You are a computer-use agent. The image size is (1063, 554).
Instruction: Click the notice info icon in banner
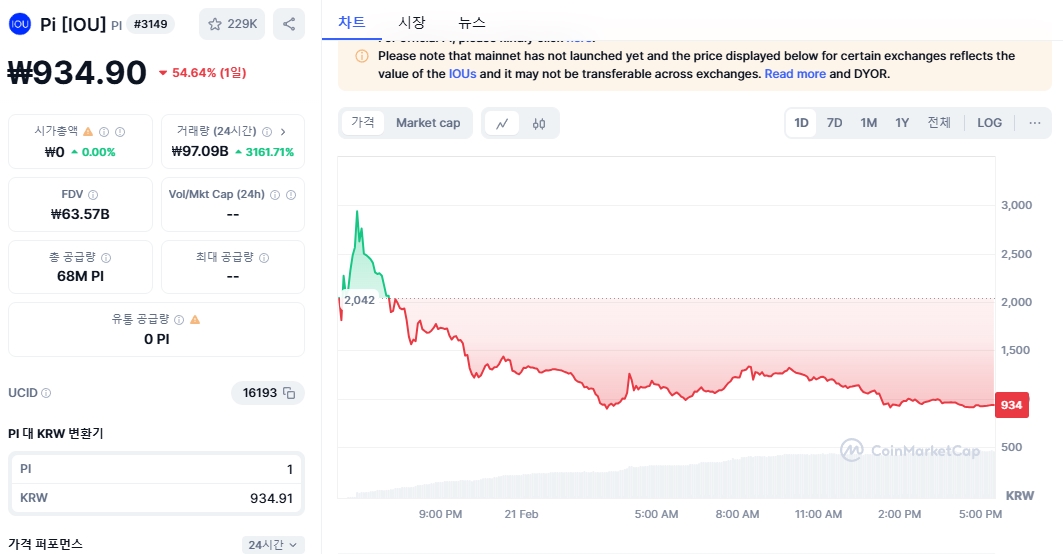point(362,56)
